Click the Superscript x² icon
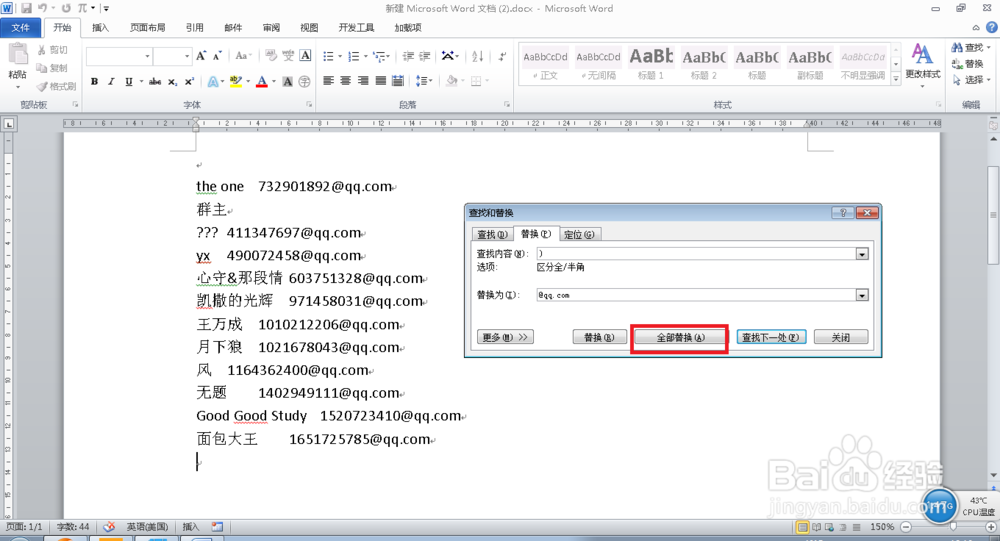The height and width of the screenshot is (541, 1000). [x=189, y=82]
